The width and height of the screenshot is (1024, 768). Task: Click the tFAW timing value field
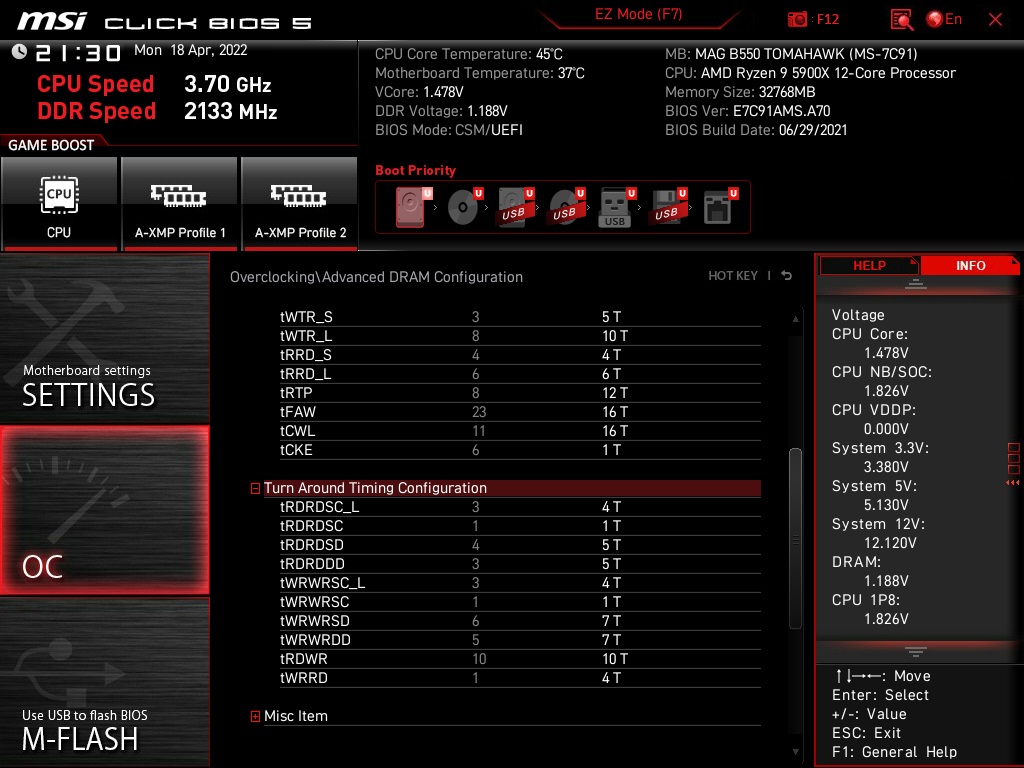coord(478,412)
